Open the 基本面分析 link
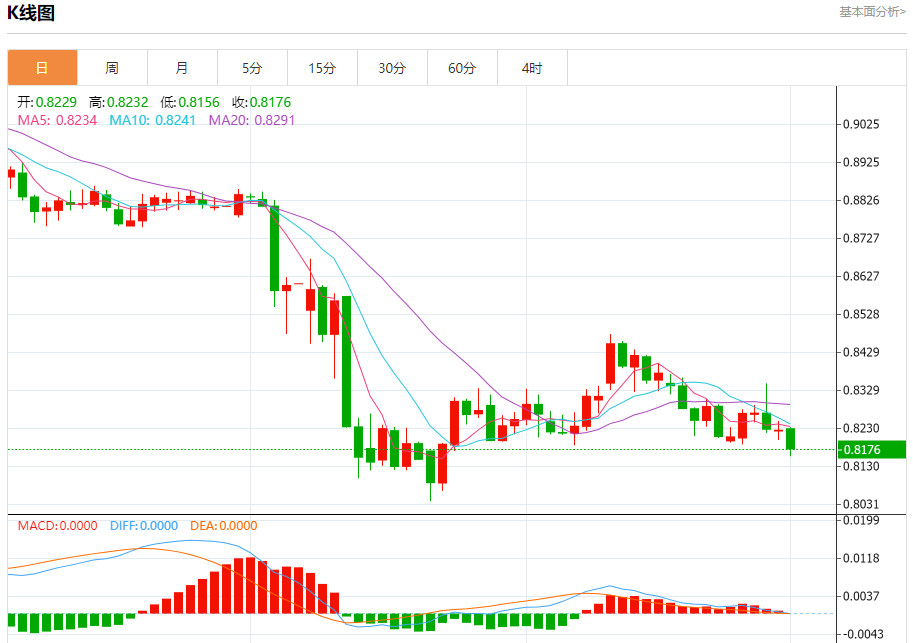 [x=872, y=12]
